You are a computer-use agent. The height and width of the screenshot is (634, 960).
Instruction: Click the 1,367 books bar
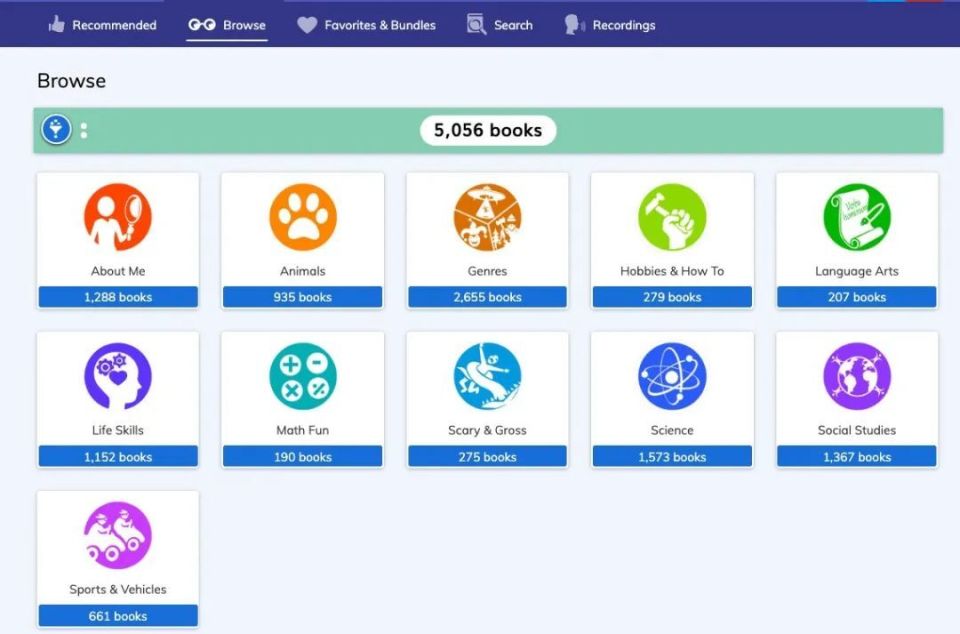click(857, 457)
